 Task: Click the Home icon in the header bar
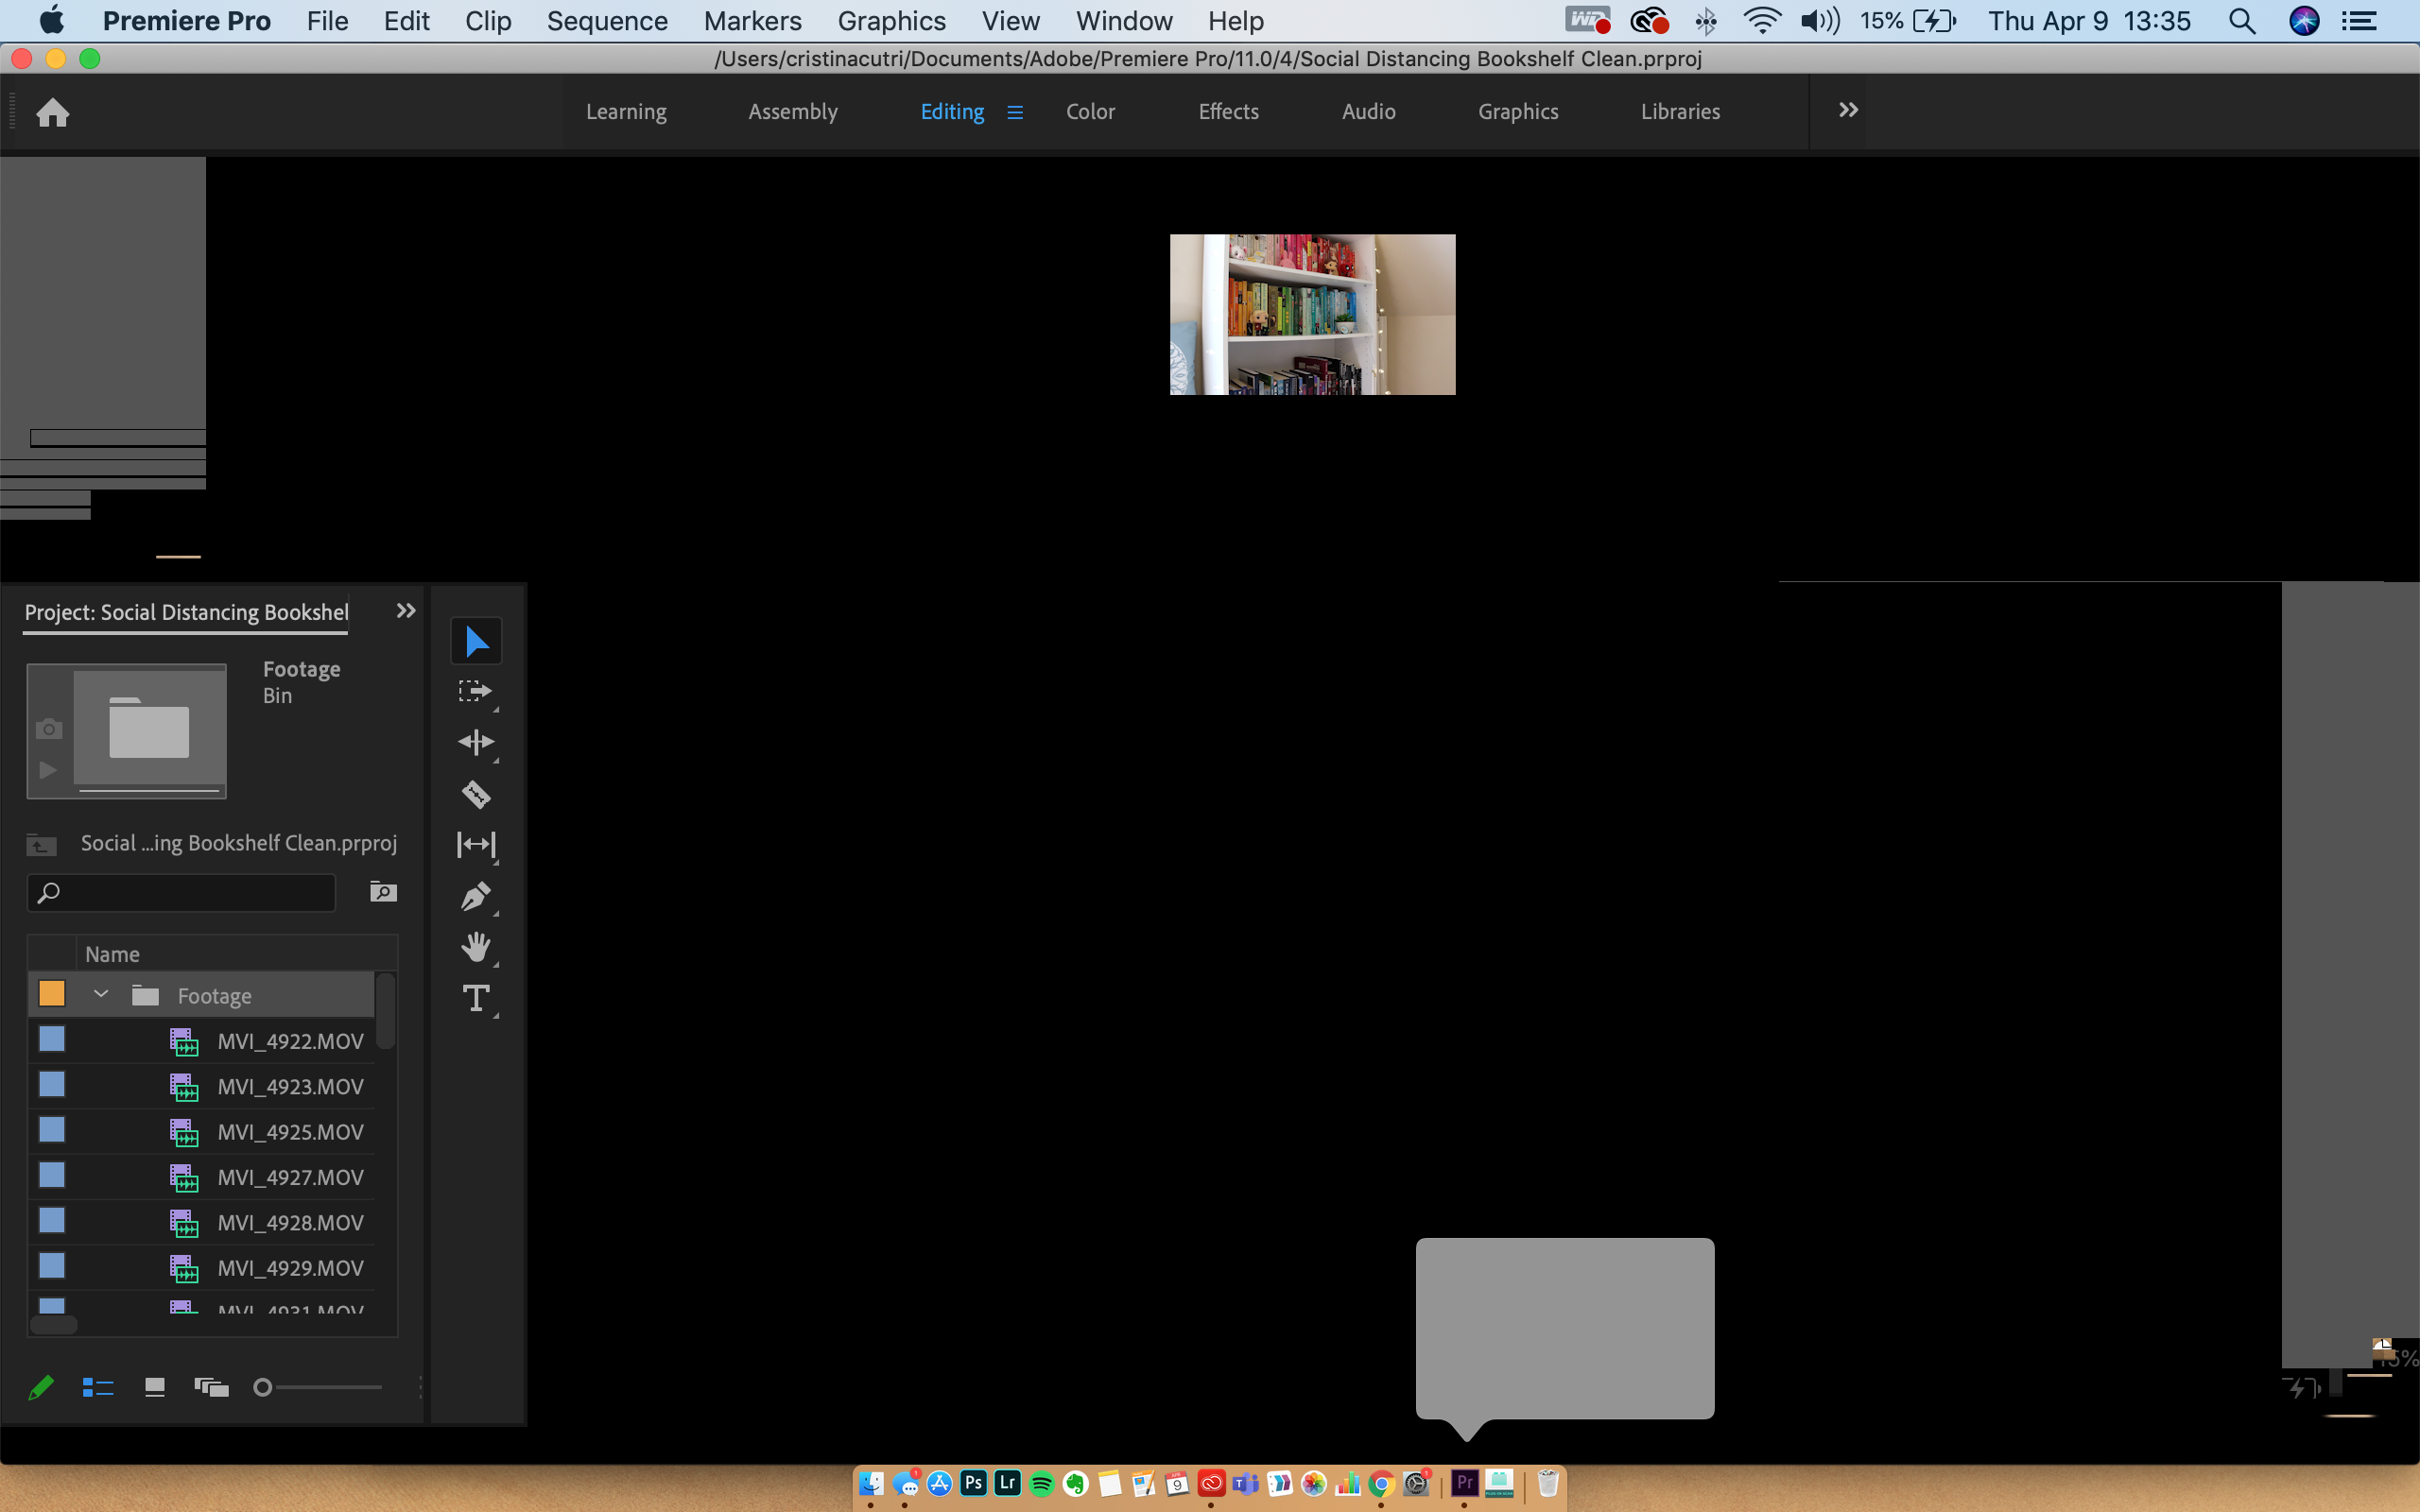(x=53, y=112)
